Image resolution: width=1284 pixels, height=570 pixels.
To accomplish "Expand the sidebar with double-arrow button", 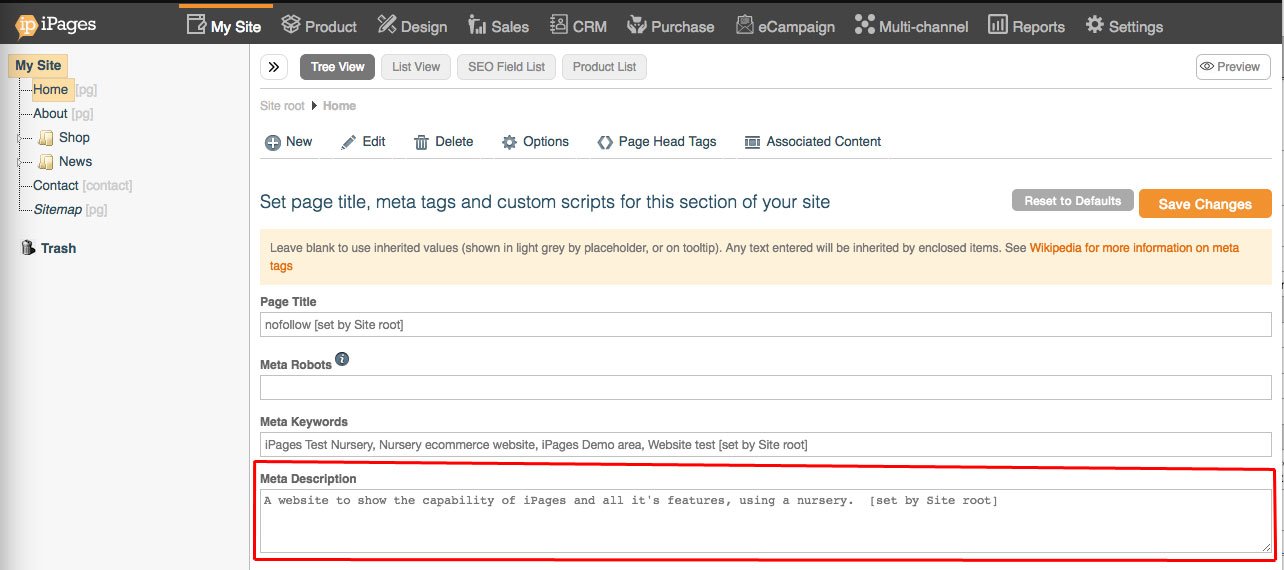I will tap(274, 67).
